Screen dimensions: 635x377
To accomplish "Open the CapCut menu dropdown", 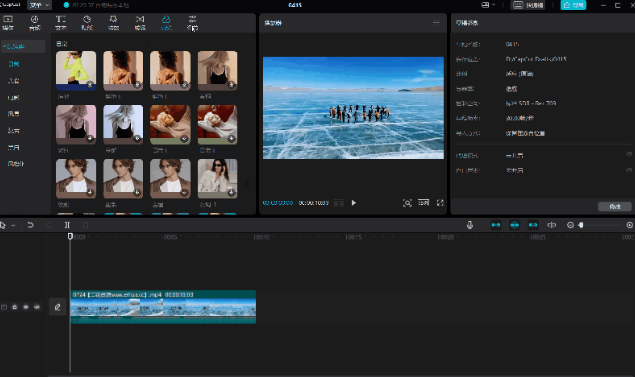I will coord(39,5).
